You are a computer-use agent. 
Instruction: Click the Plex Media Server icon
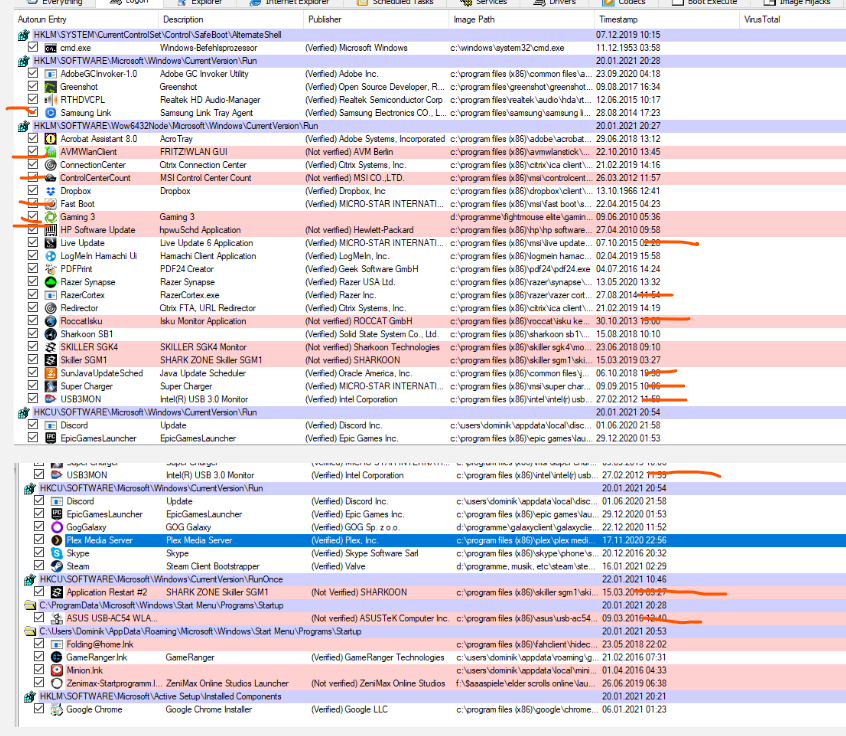[57, 540]
